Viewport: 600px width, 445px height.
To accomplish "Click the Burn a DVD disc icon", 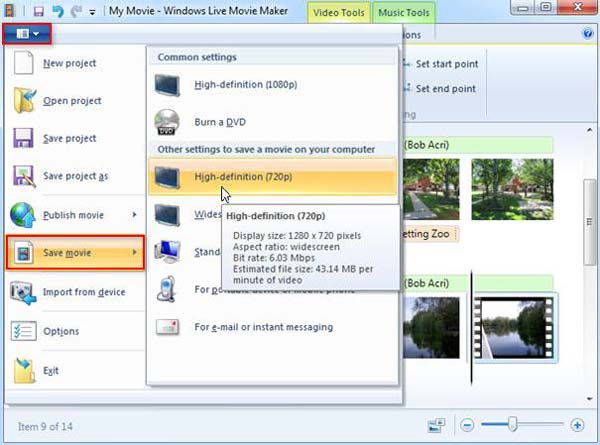I will pos(167,122).
